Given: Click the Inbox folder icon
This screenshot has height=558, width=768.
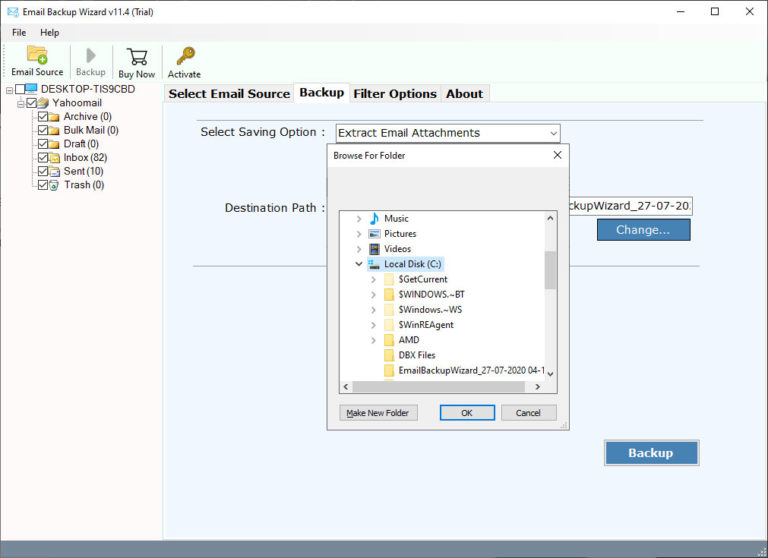Looking at the screenshot, I should pyautogui.click(x=54, y=158).
